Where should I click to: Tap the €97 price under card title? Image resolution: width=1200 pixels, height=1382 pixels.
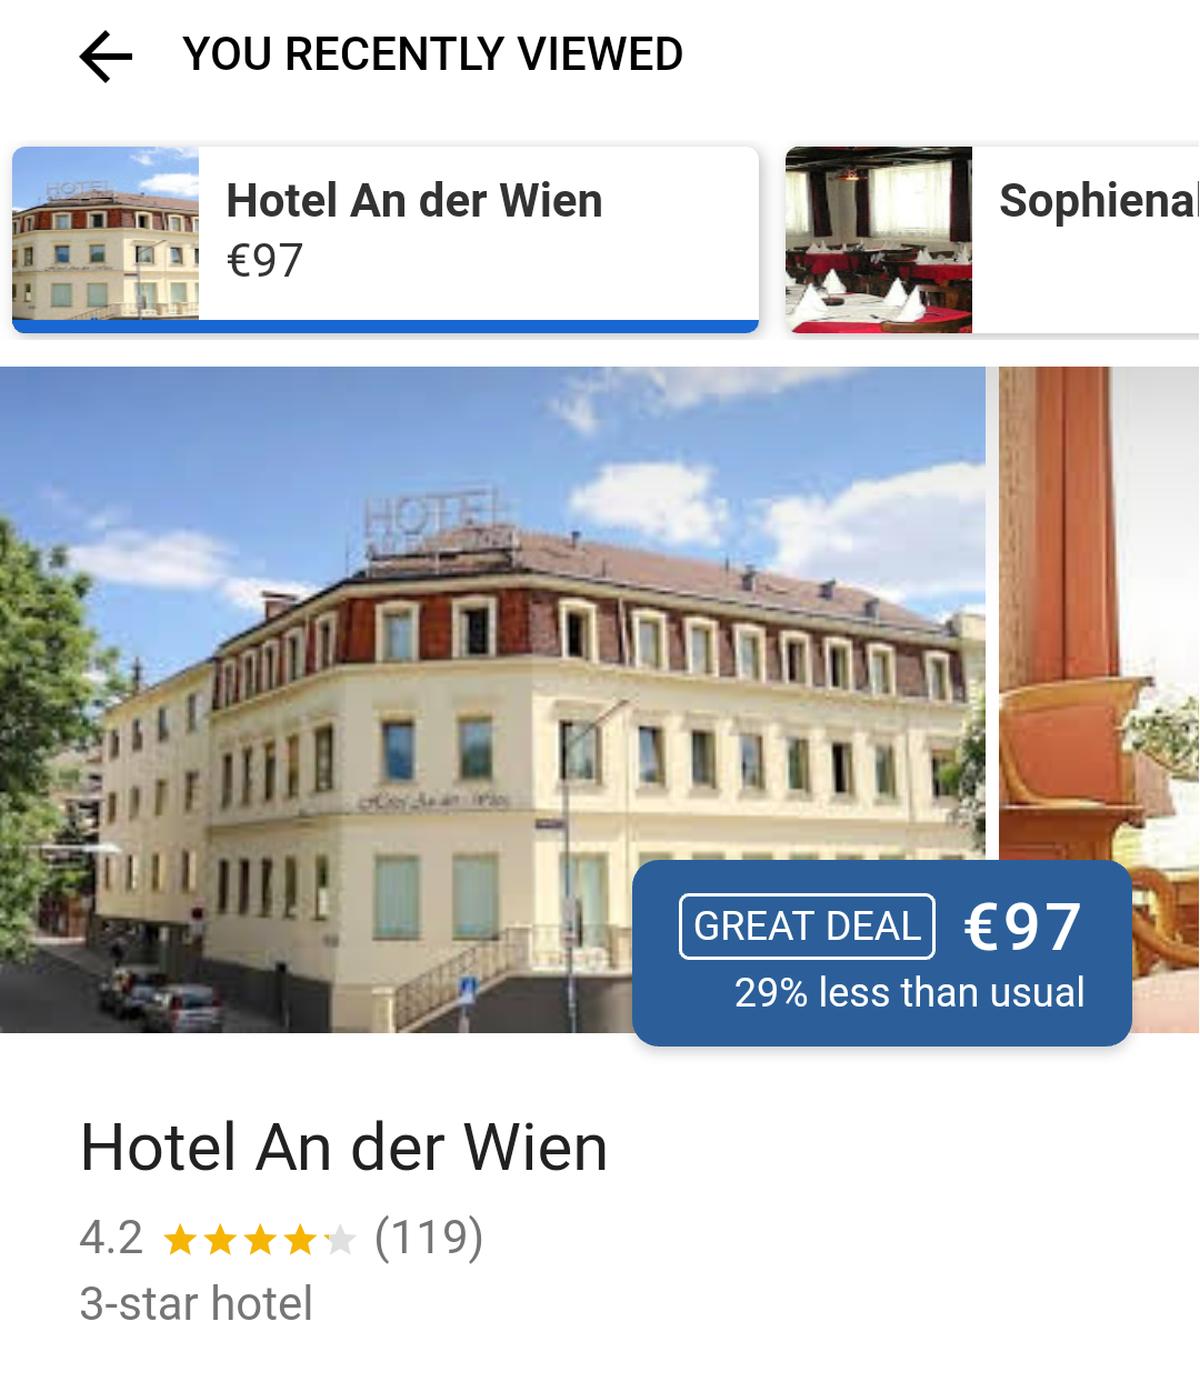265,261
